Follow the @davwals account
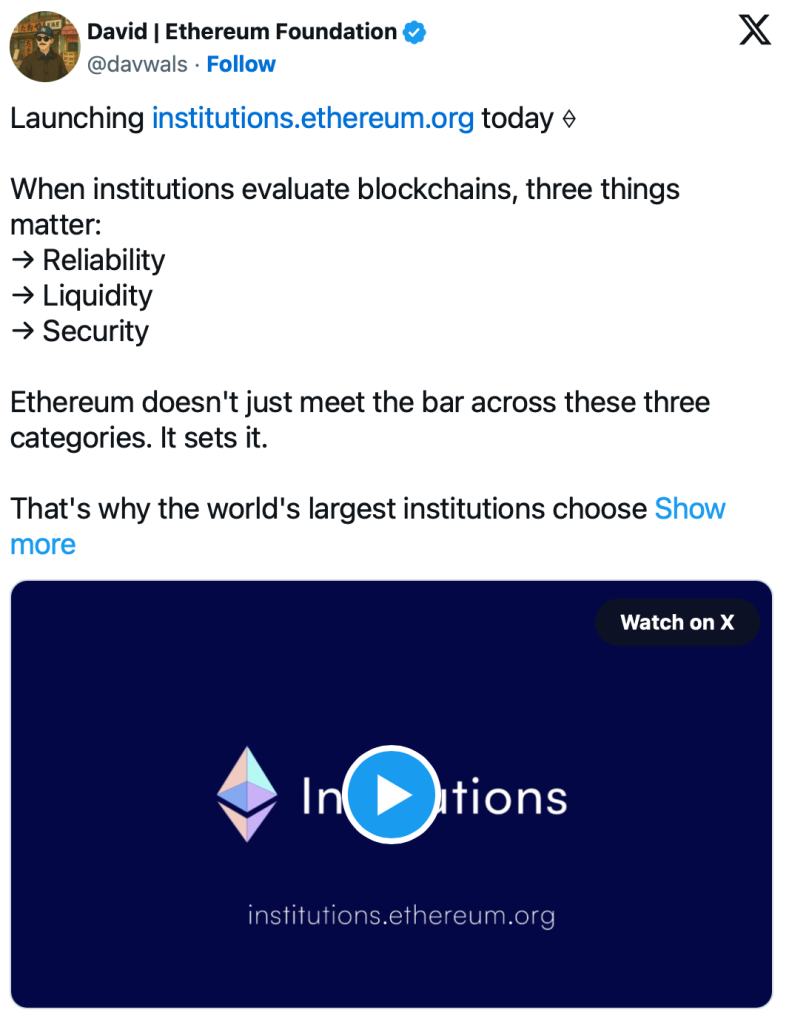 (241, 64)
